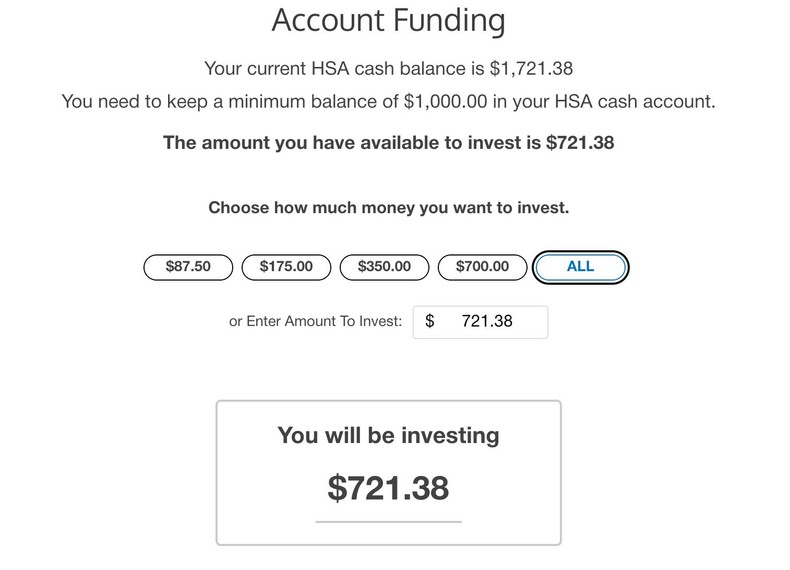Click the underline beneath the summary total
The height and width of the screenshot is (570, 790).
pos(388,521)
